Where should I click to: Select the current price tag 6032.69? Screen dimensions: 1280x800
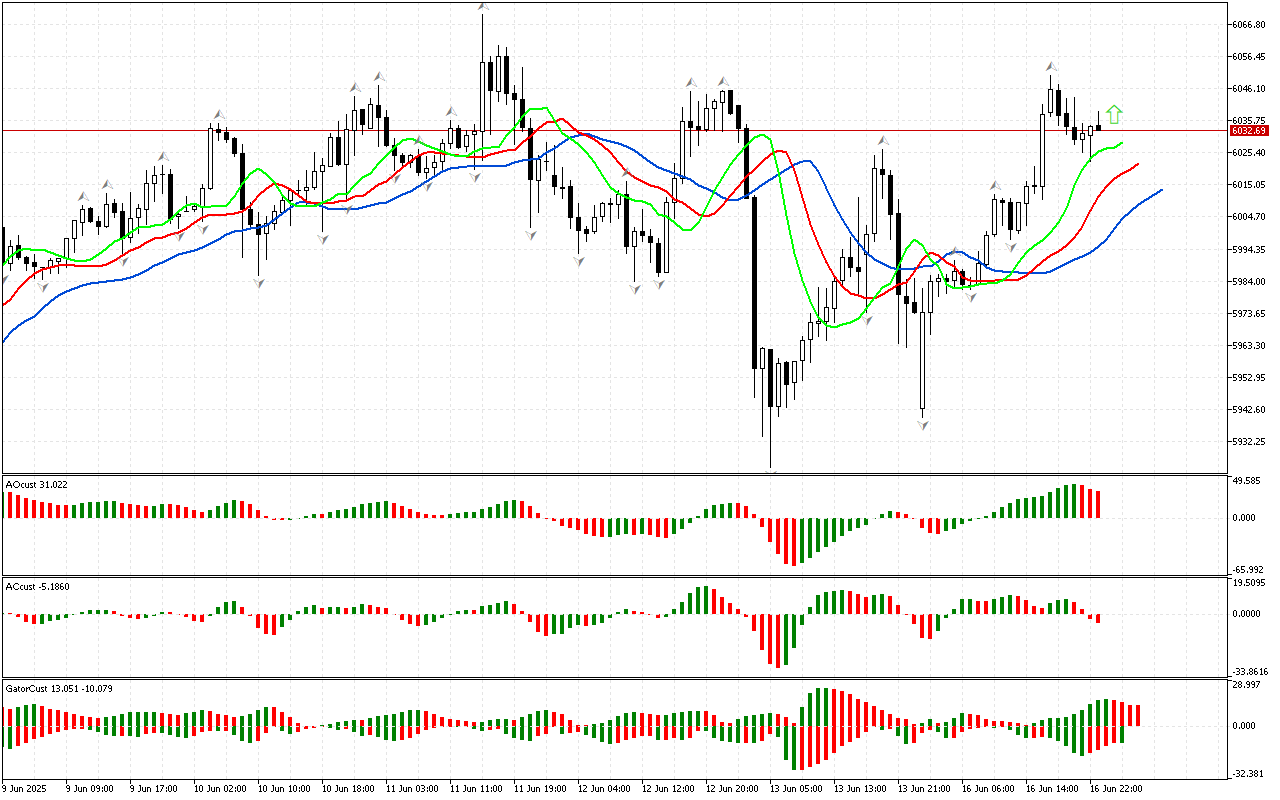click(x=1248, y=131)
